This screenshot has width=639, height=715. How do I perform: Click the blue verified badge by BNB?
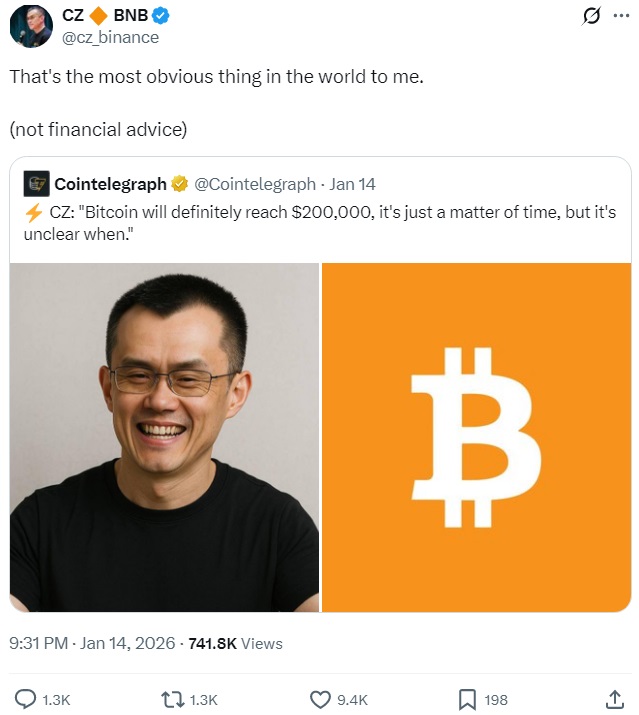pos(161,16)
